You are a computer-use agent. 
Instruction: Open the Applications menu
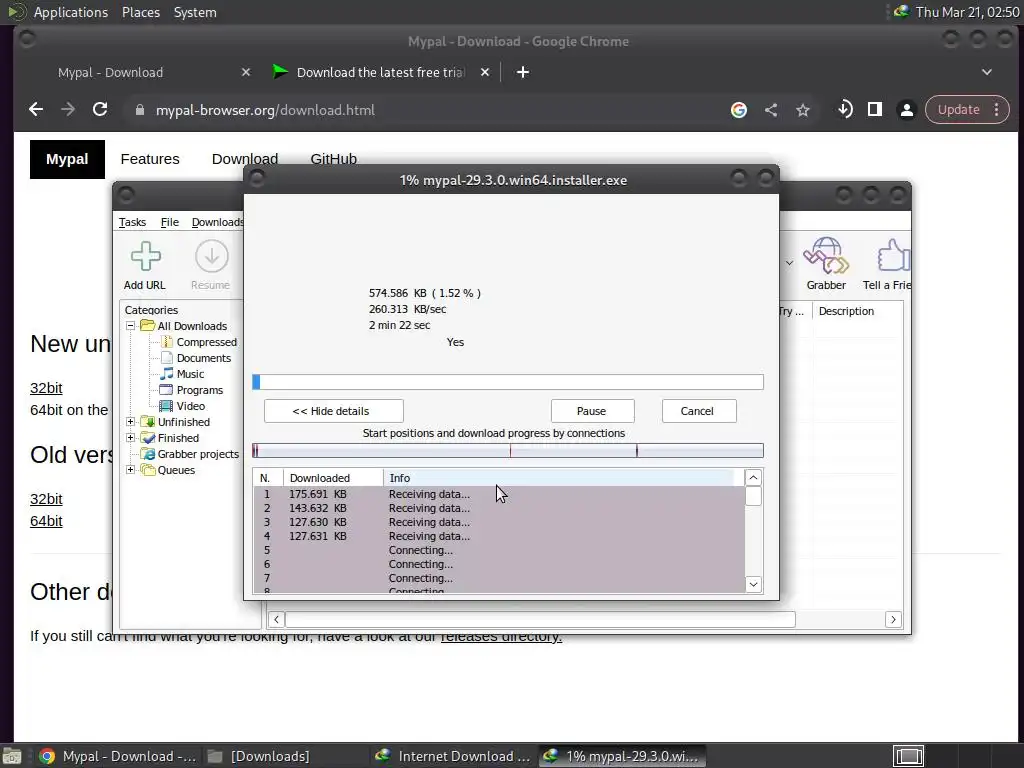pos(71,12)
